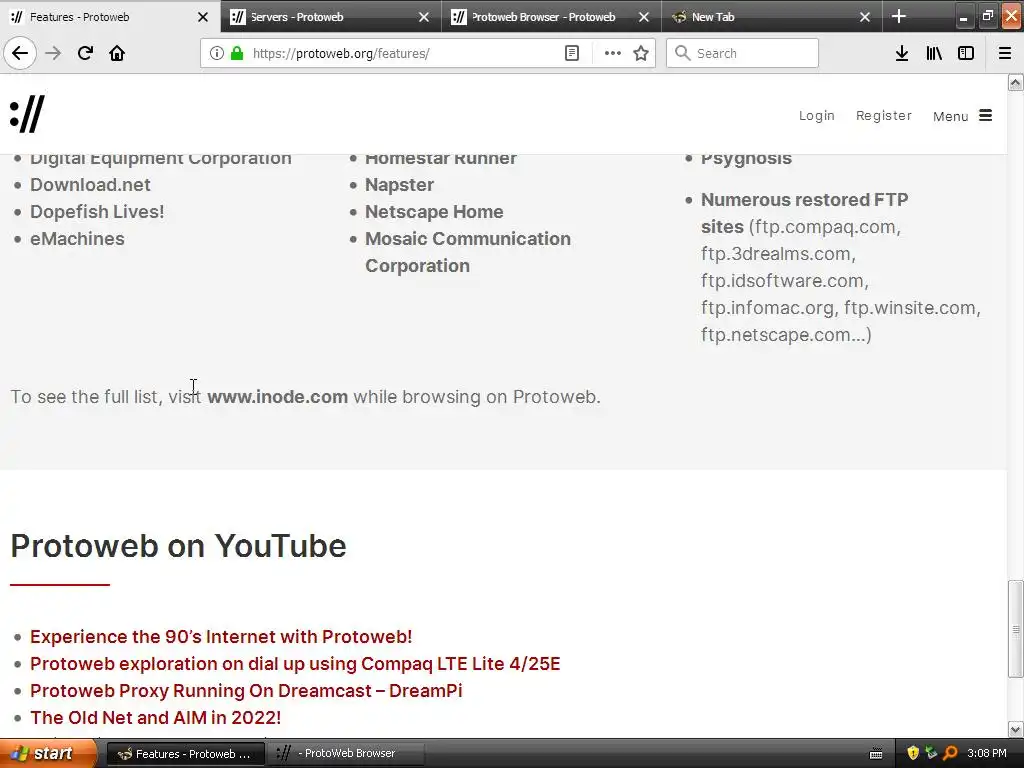Click the network connection tray icon
The image size is (1024, 768).
[931, 754]
